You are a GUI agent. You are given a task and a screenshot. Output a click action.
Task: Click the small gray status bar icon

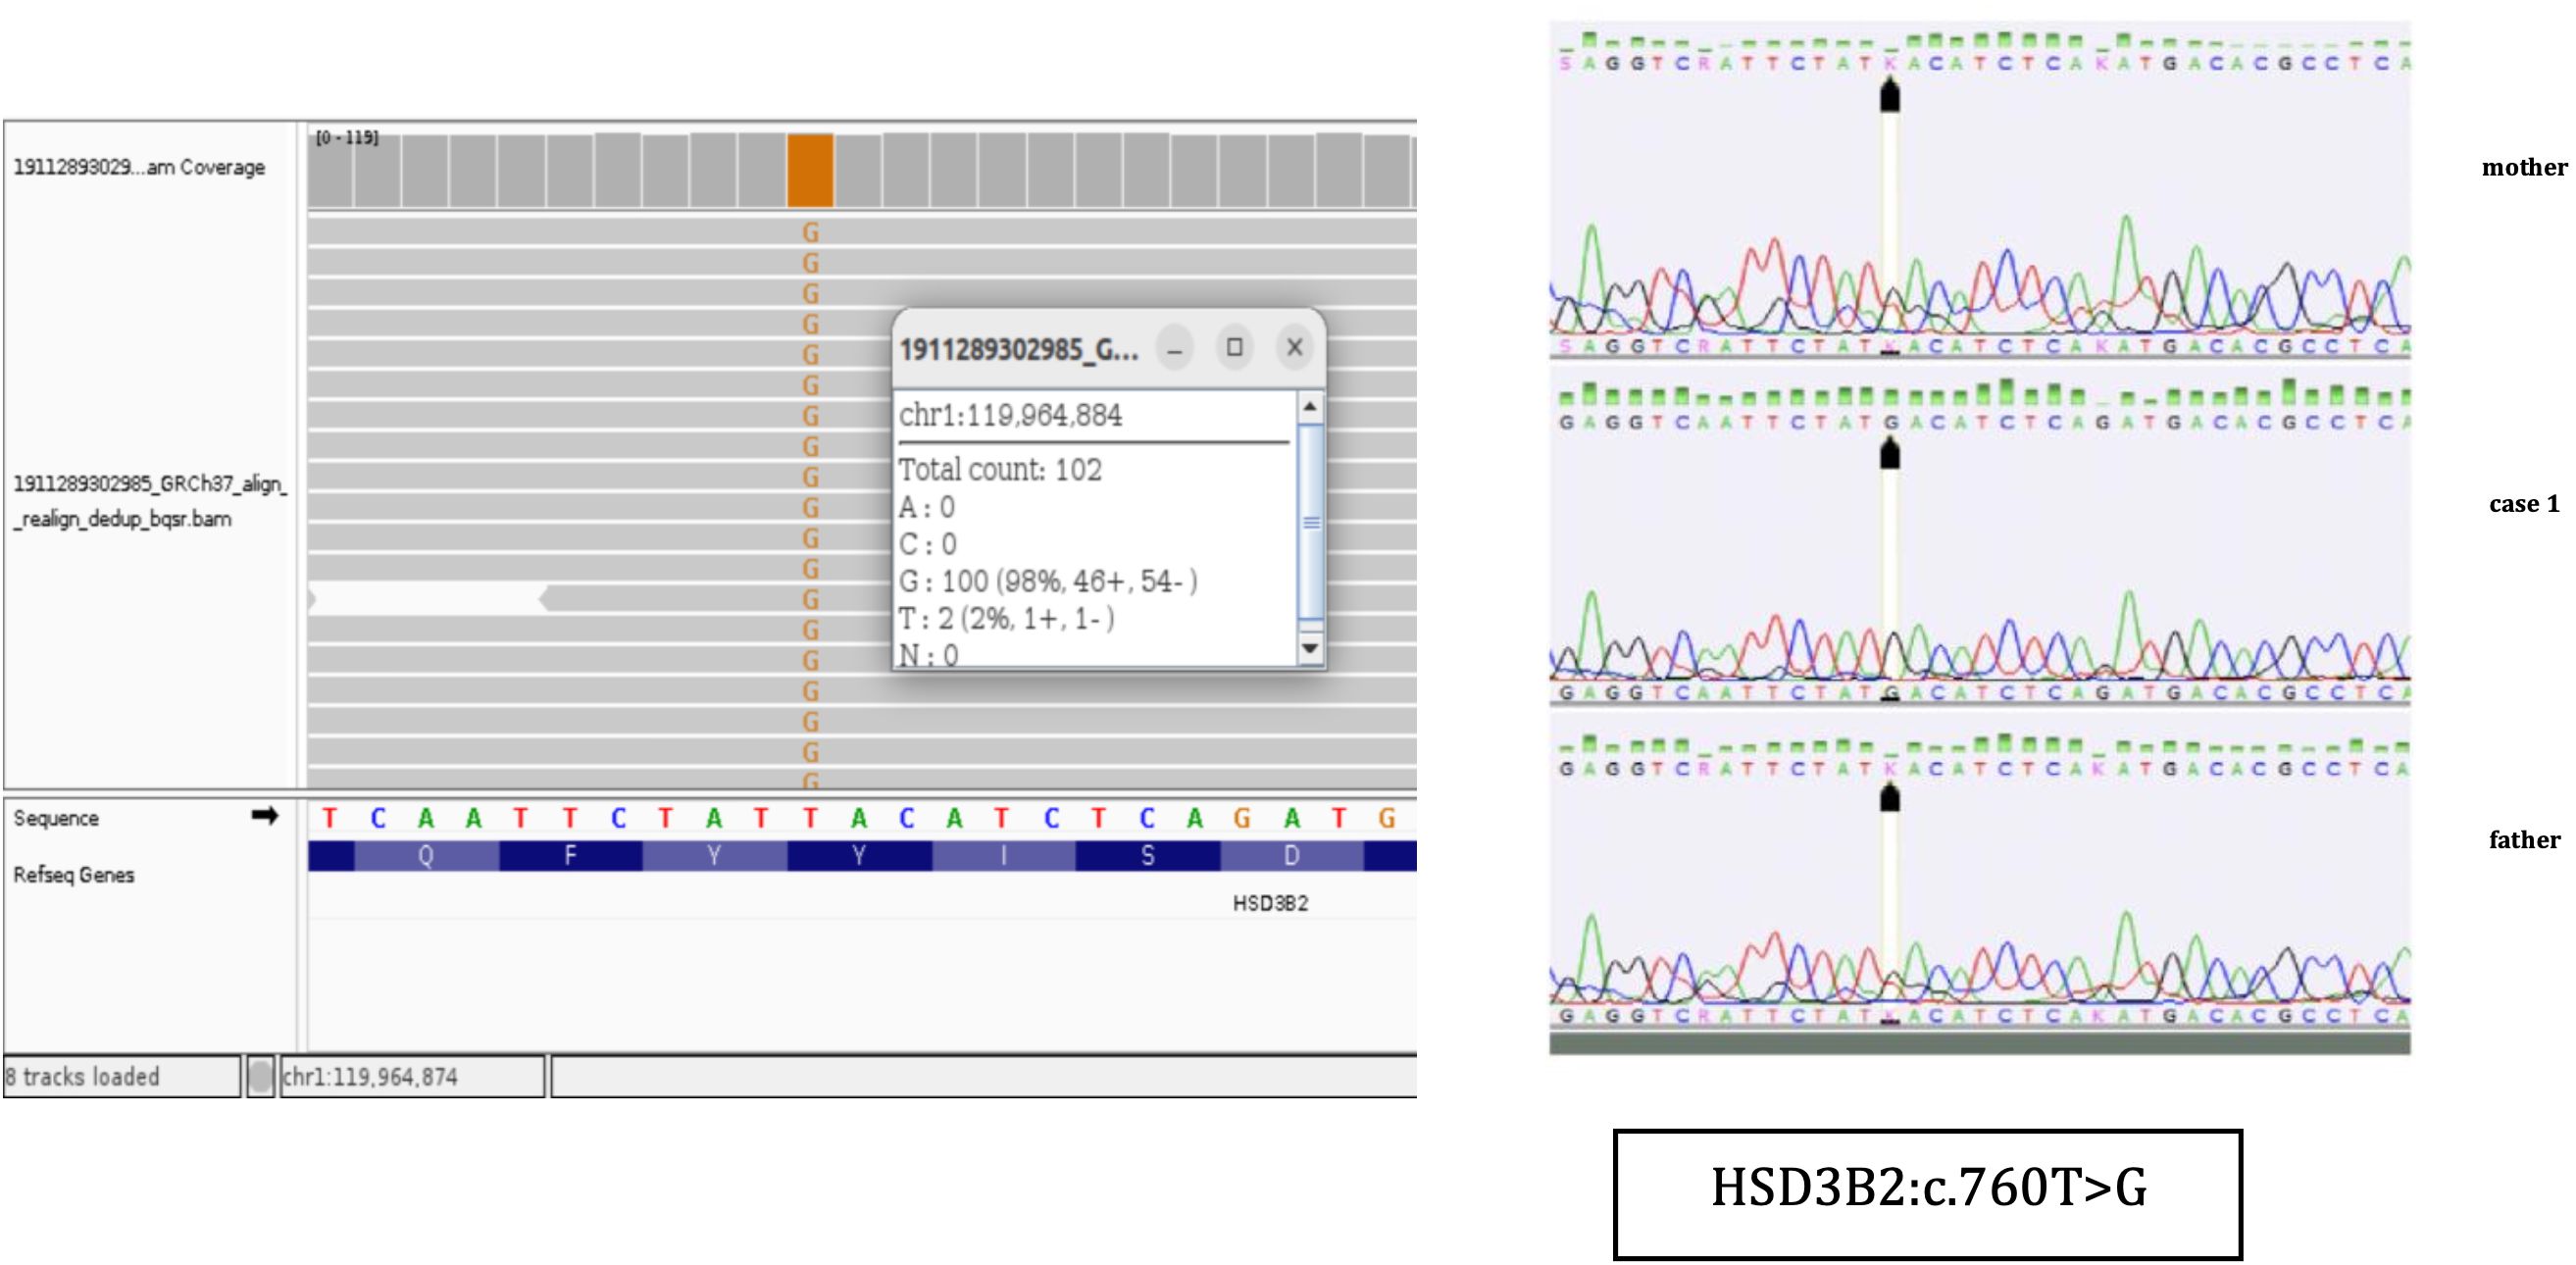[260, 1077]
